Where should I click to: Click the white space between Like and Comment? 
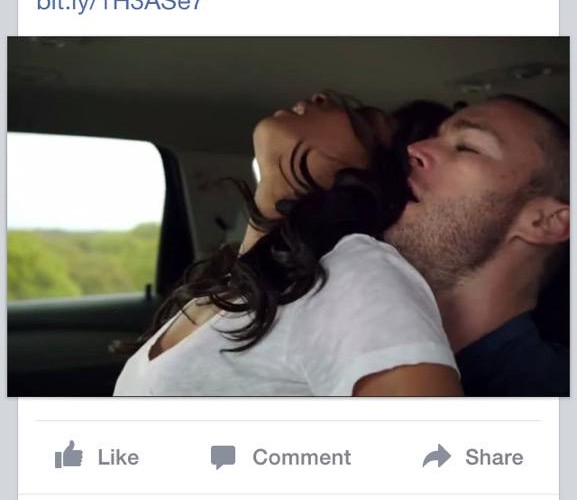tap(175, 457)
